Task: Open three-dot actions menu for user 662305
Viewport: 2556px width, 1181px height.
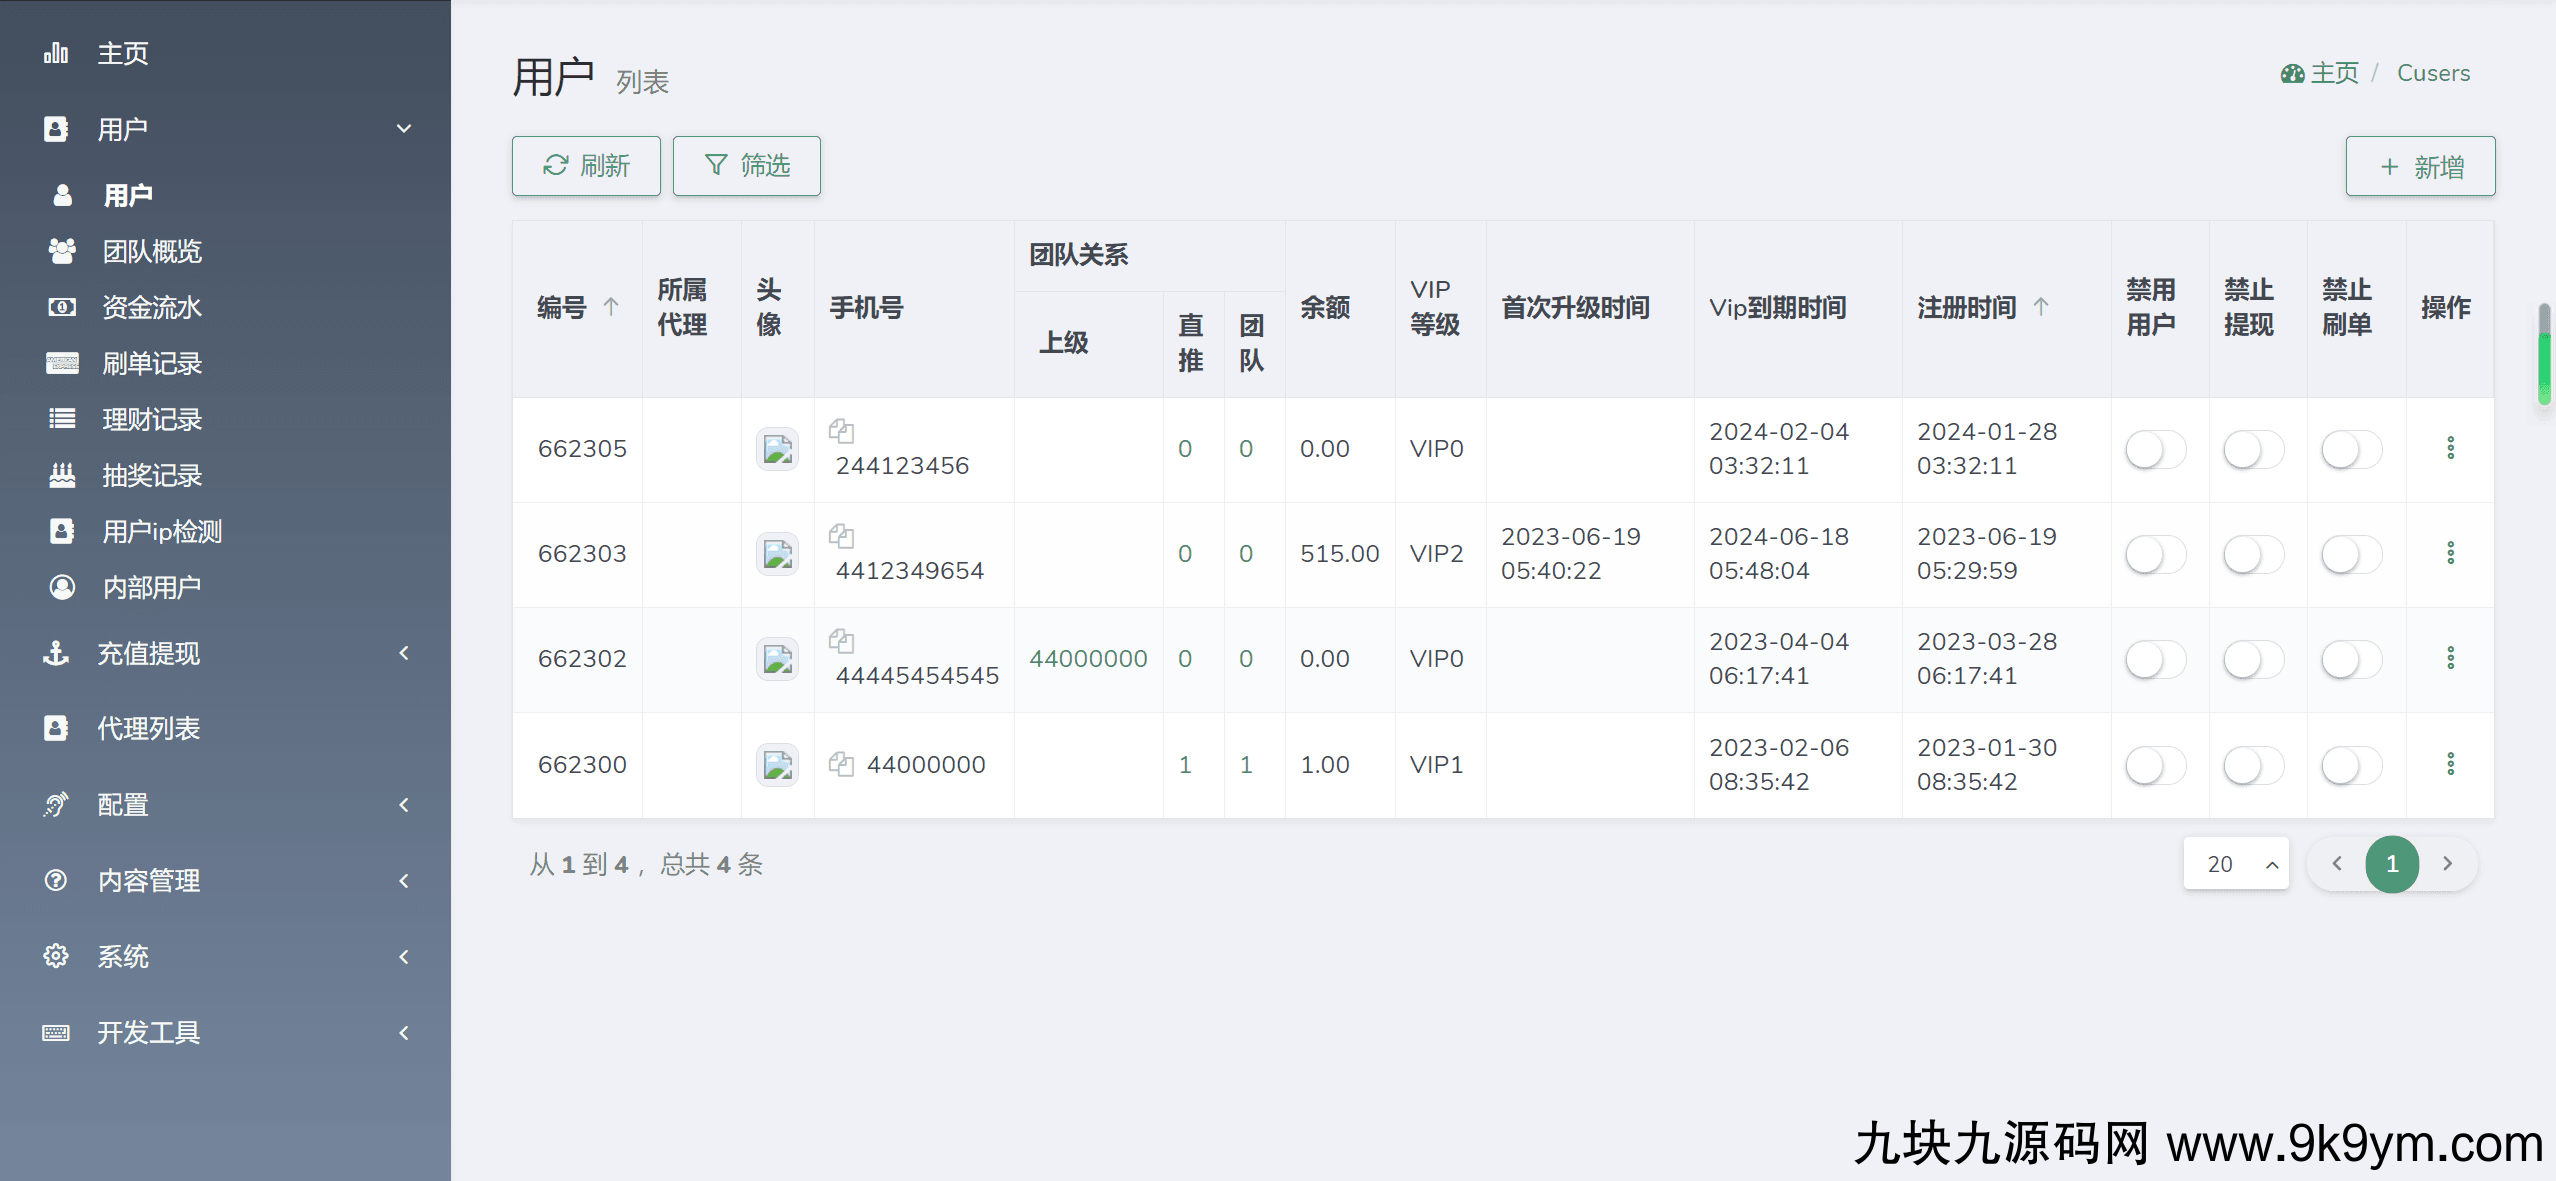Action: point(2450,448)
